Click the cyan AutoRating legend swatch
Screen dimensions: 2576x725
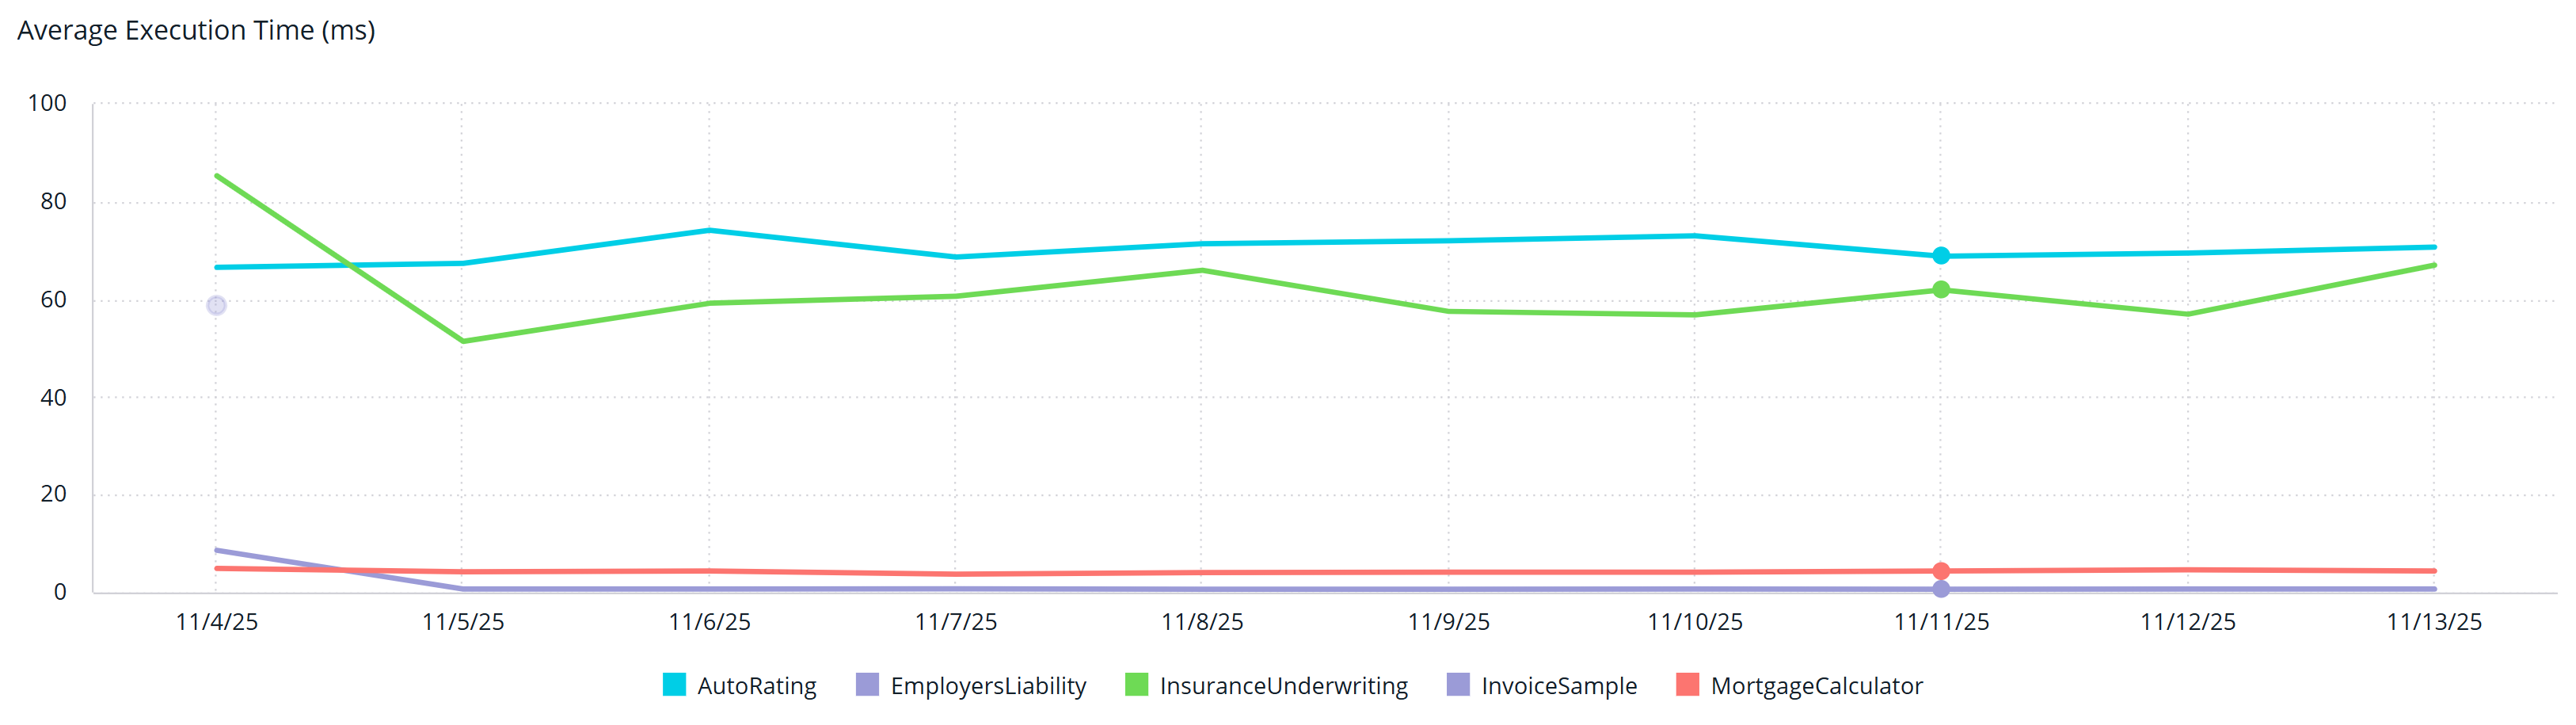coord(674,685)
